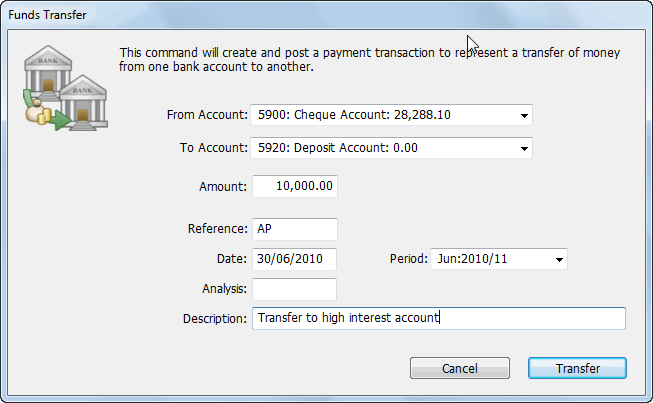Click the Period field showing Jun:2010/11
653x403 pixels.
(498, 259)
